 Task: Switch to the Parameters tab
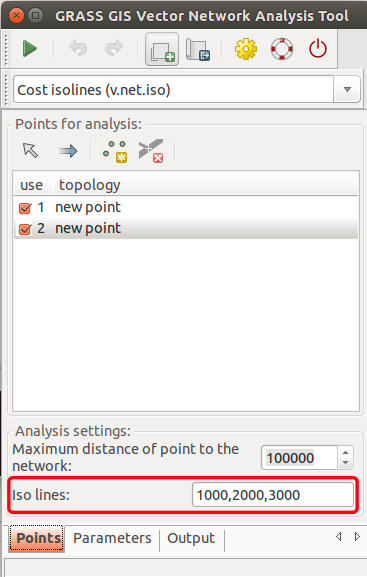click(x=112, y=538)
